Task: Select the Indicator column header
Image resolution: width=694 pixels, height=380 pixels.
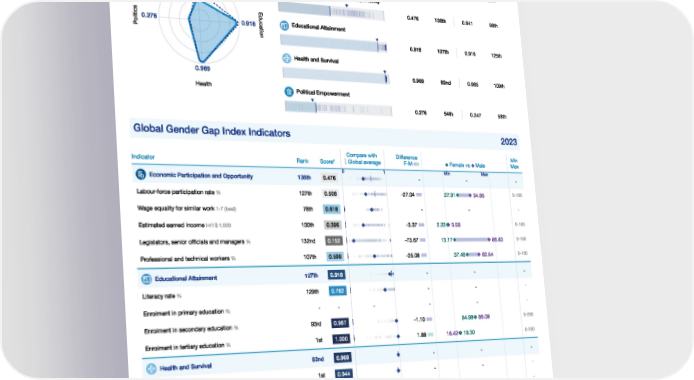Action: click(143, 157)
